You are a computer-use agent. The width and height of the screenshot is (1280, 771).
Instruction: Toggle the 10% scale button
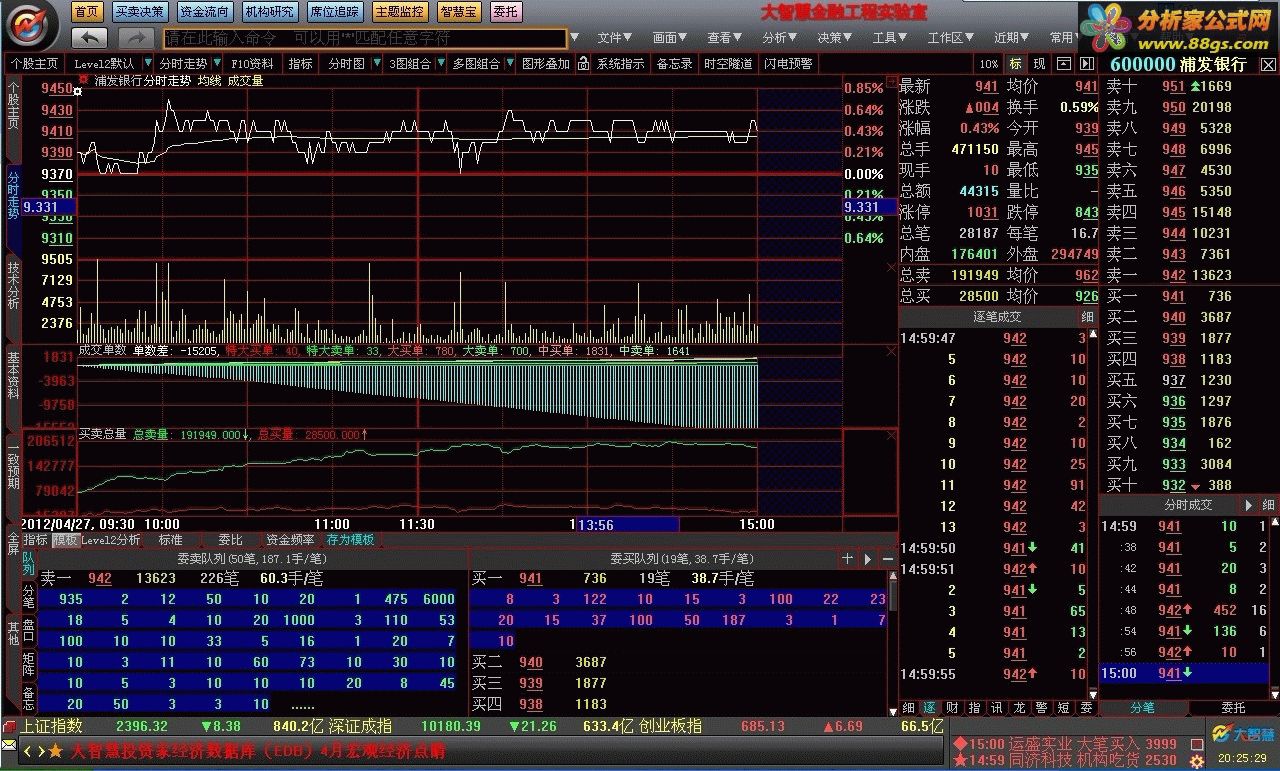(x=989, y=63)
